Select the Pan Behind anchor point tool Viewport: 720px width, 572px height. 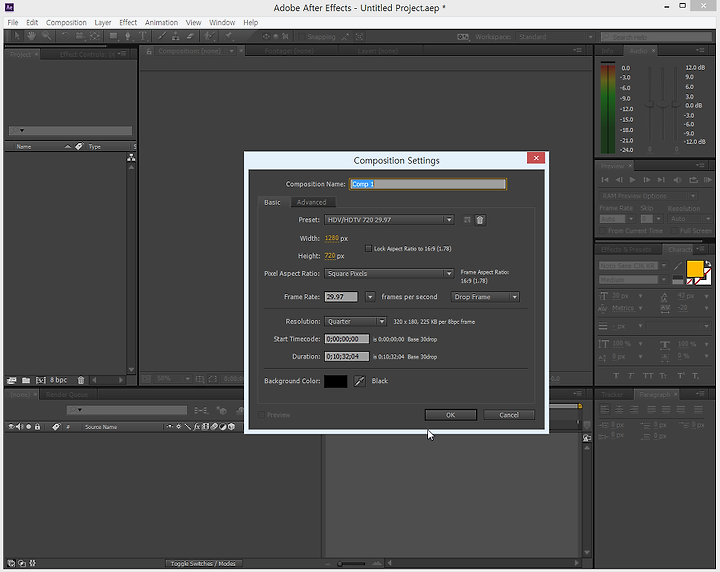pos(95,36)
